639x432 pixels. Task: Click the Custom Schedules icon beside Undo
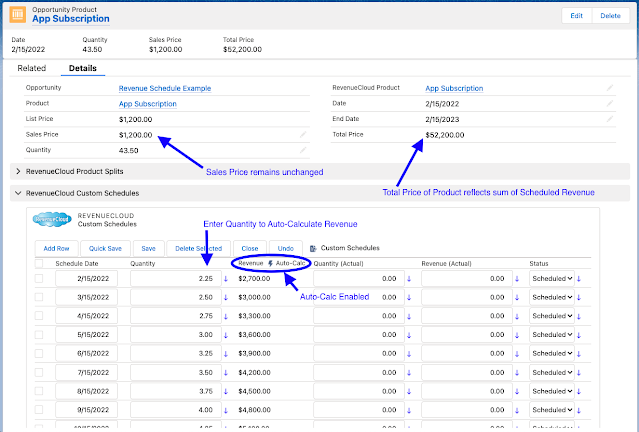(x=313, y=248)
